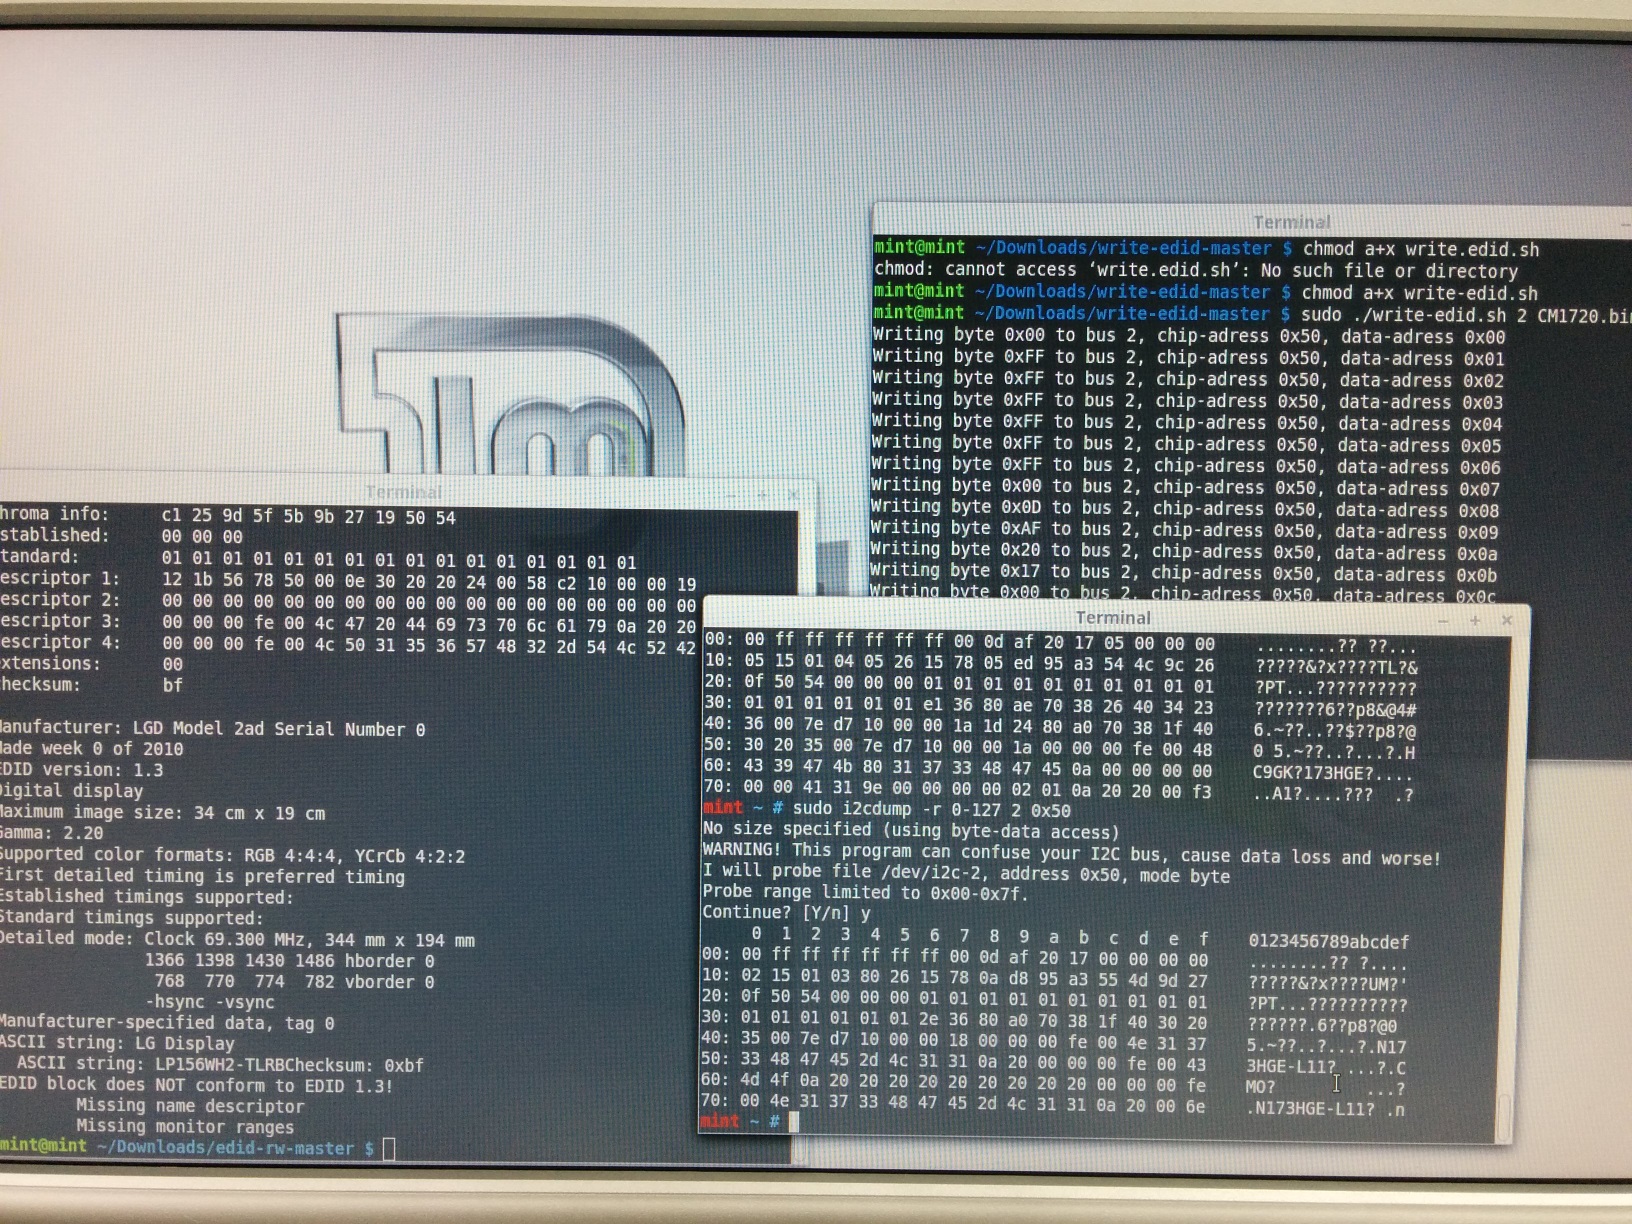Click the 'chmod: cannot access' error line
This screenshot has width=1632, height=1224.
click(x=1196, y=270)
